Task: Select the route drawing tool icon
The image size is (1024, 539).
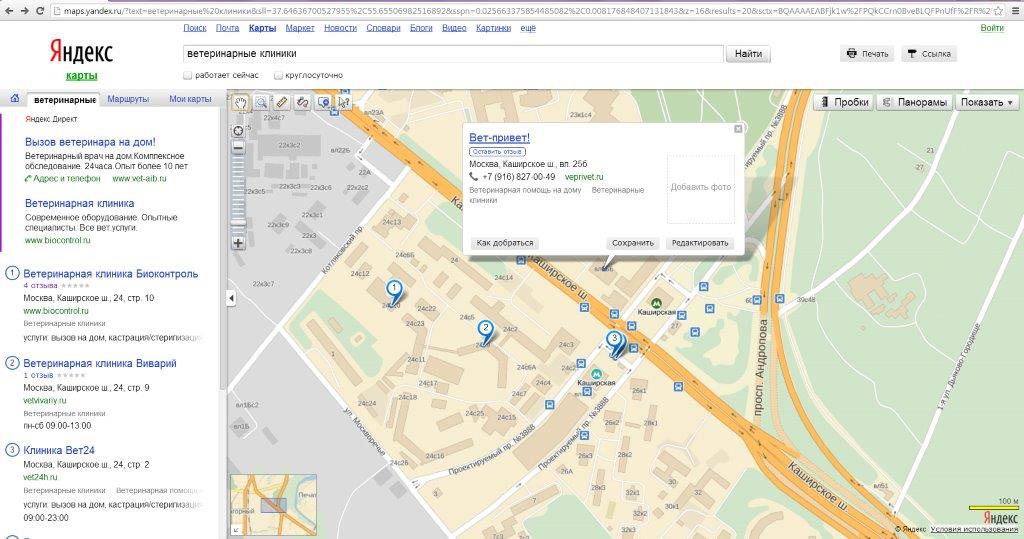Action: point(302,102)
